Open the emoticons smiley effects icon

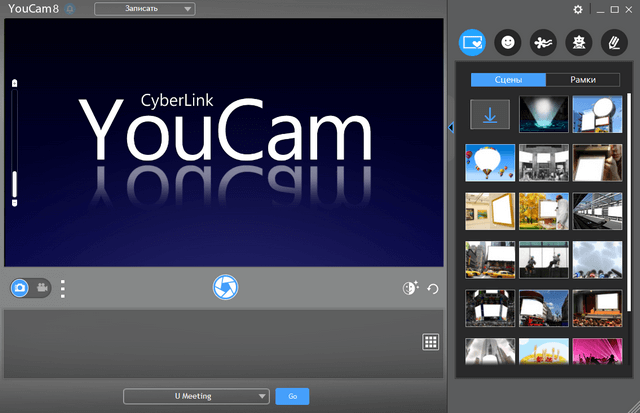coord(508,42)
